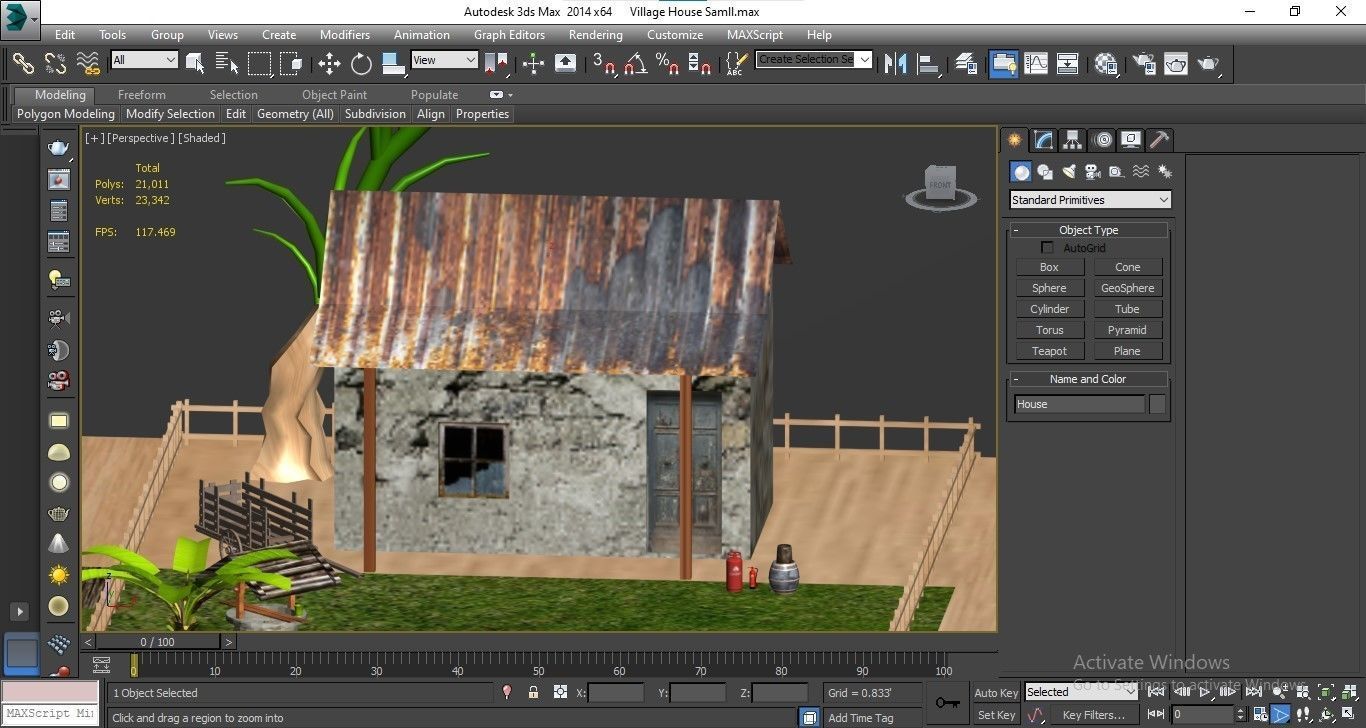
Task: Open the MAXScript menu
Action: 755,34
